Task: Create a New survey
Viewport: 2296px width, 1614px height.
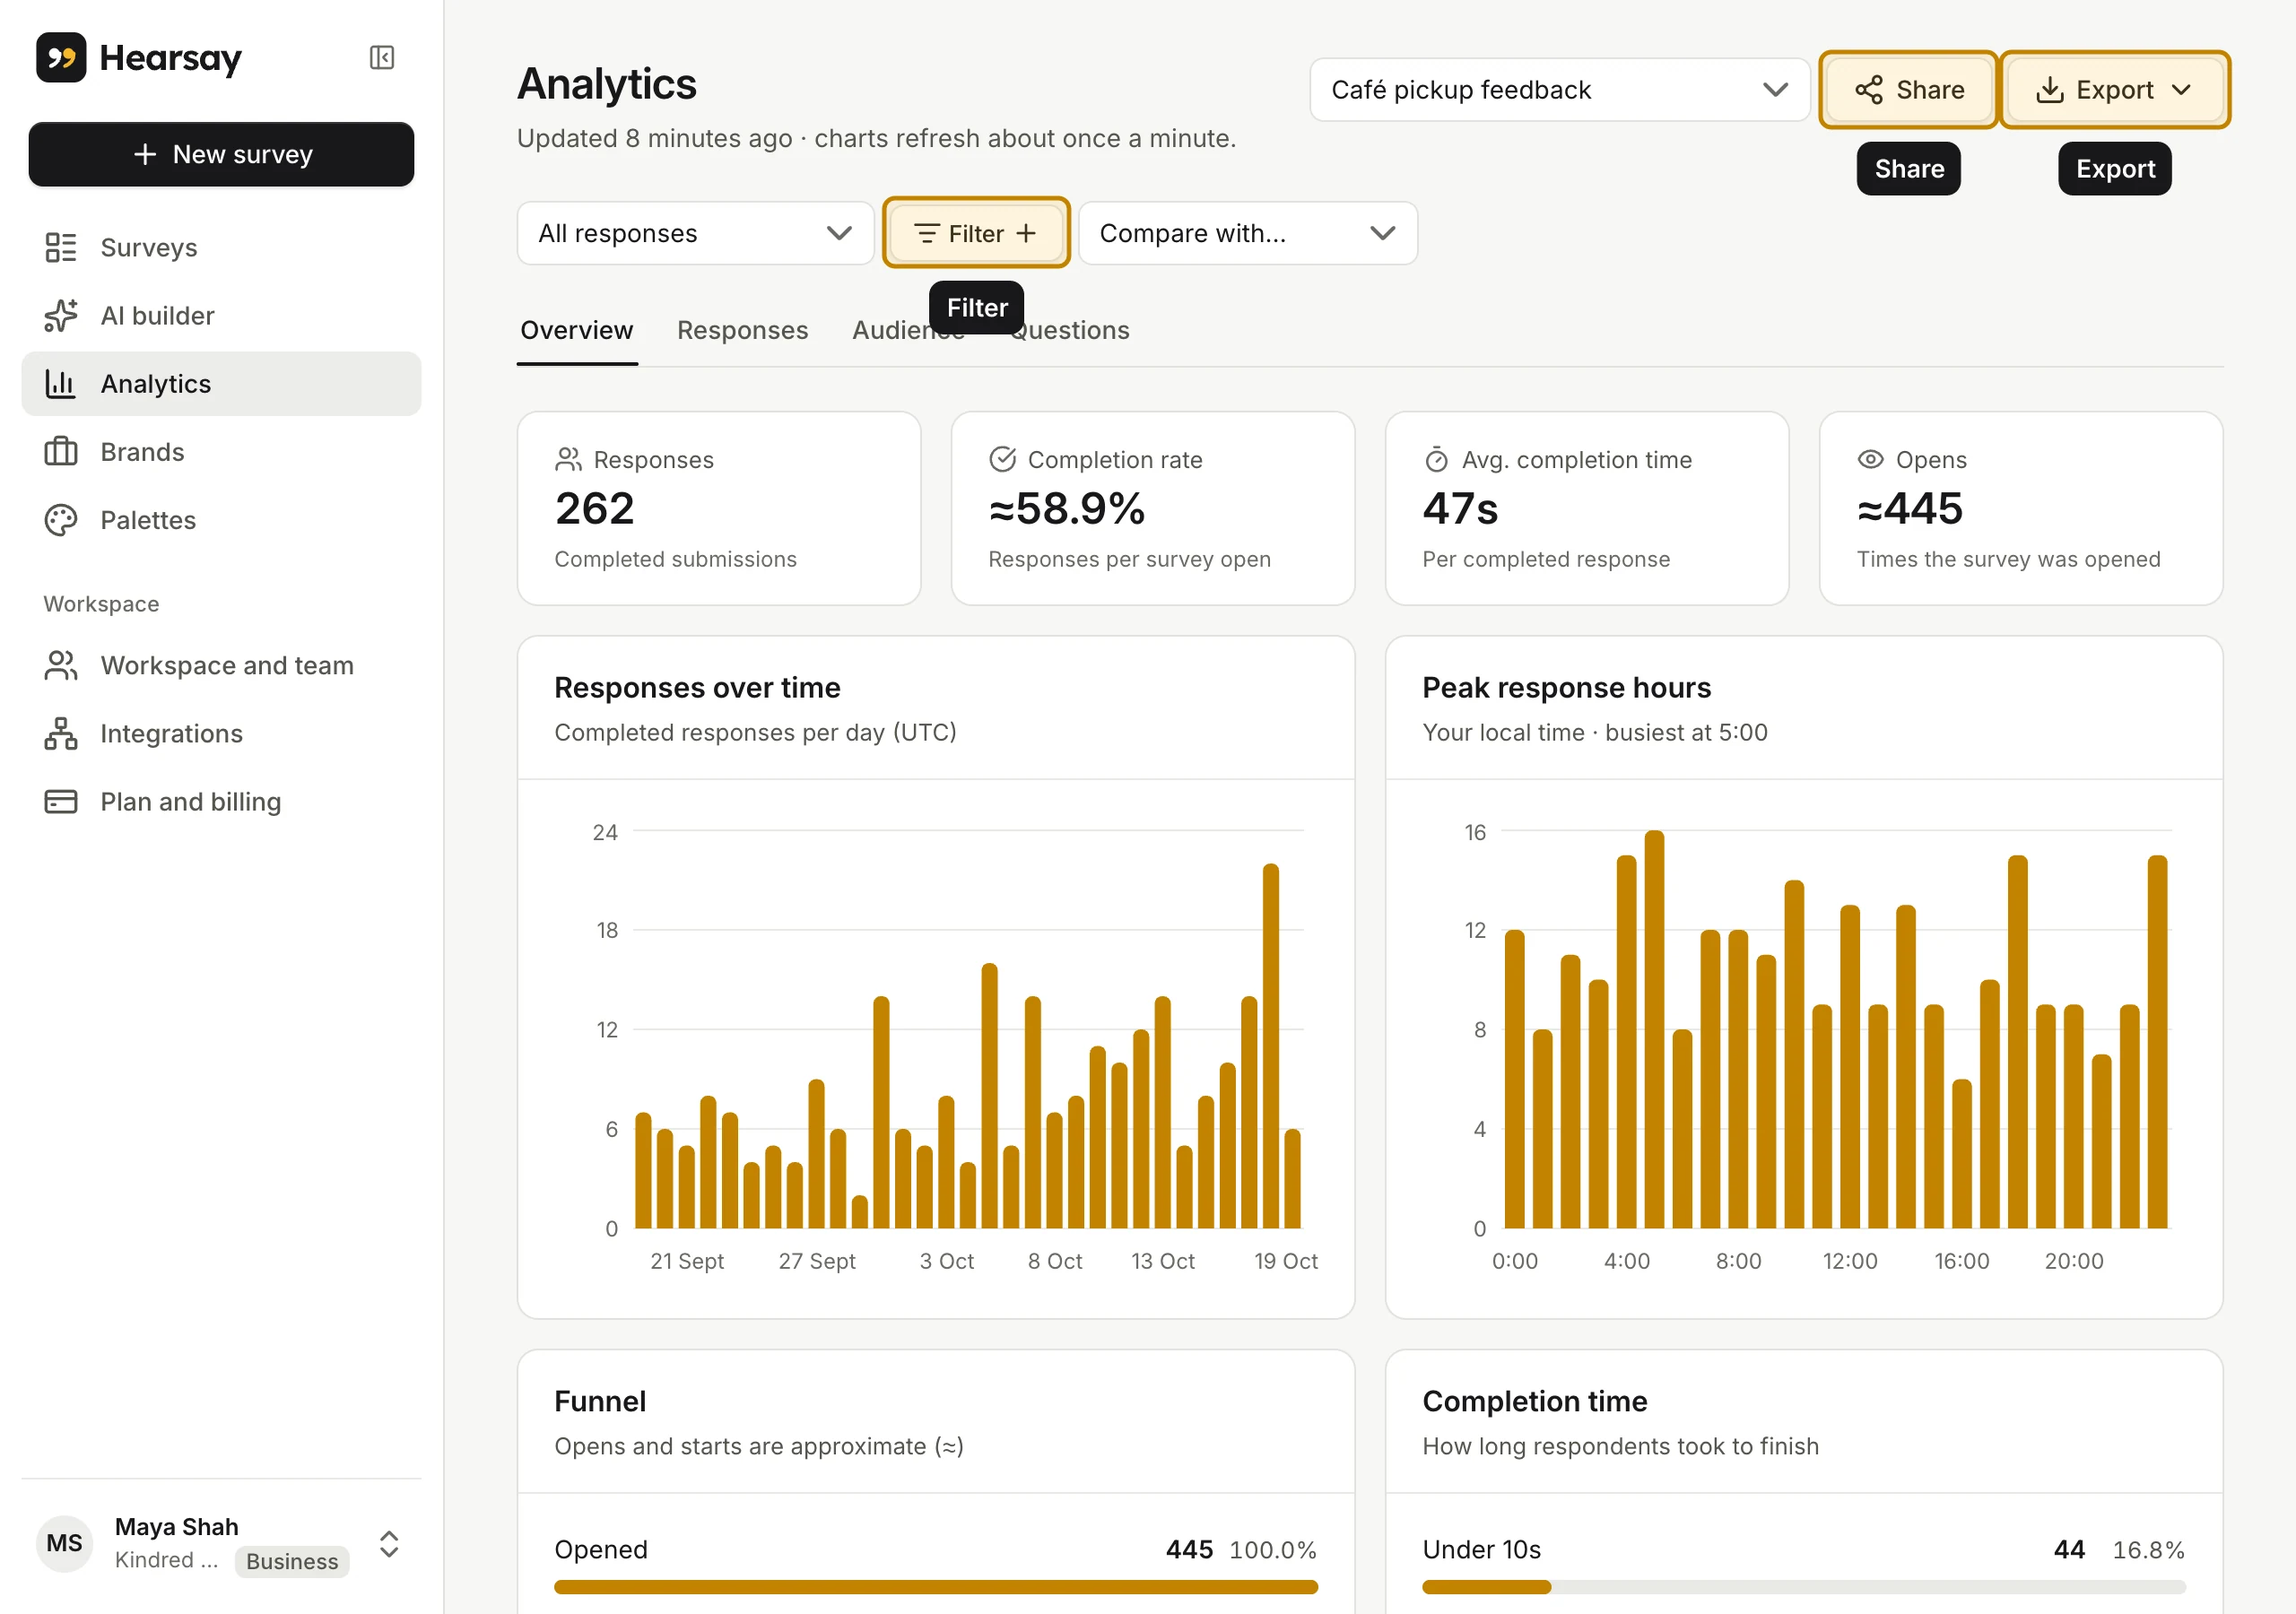Action: click(221, 154)
